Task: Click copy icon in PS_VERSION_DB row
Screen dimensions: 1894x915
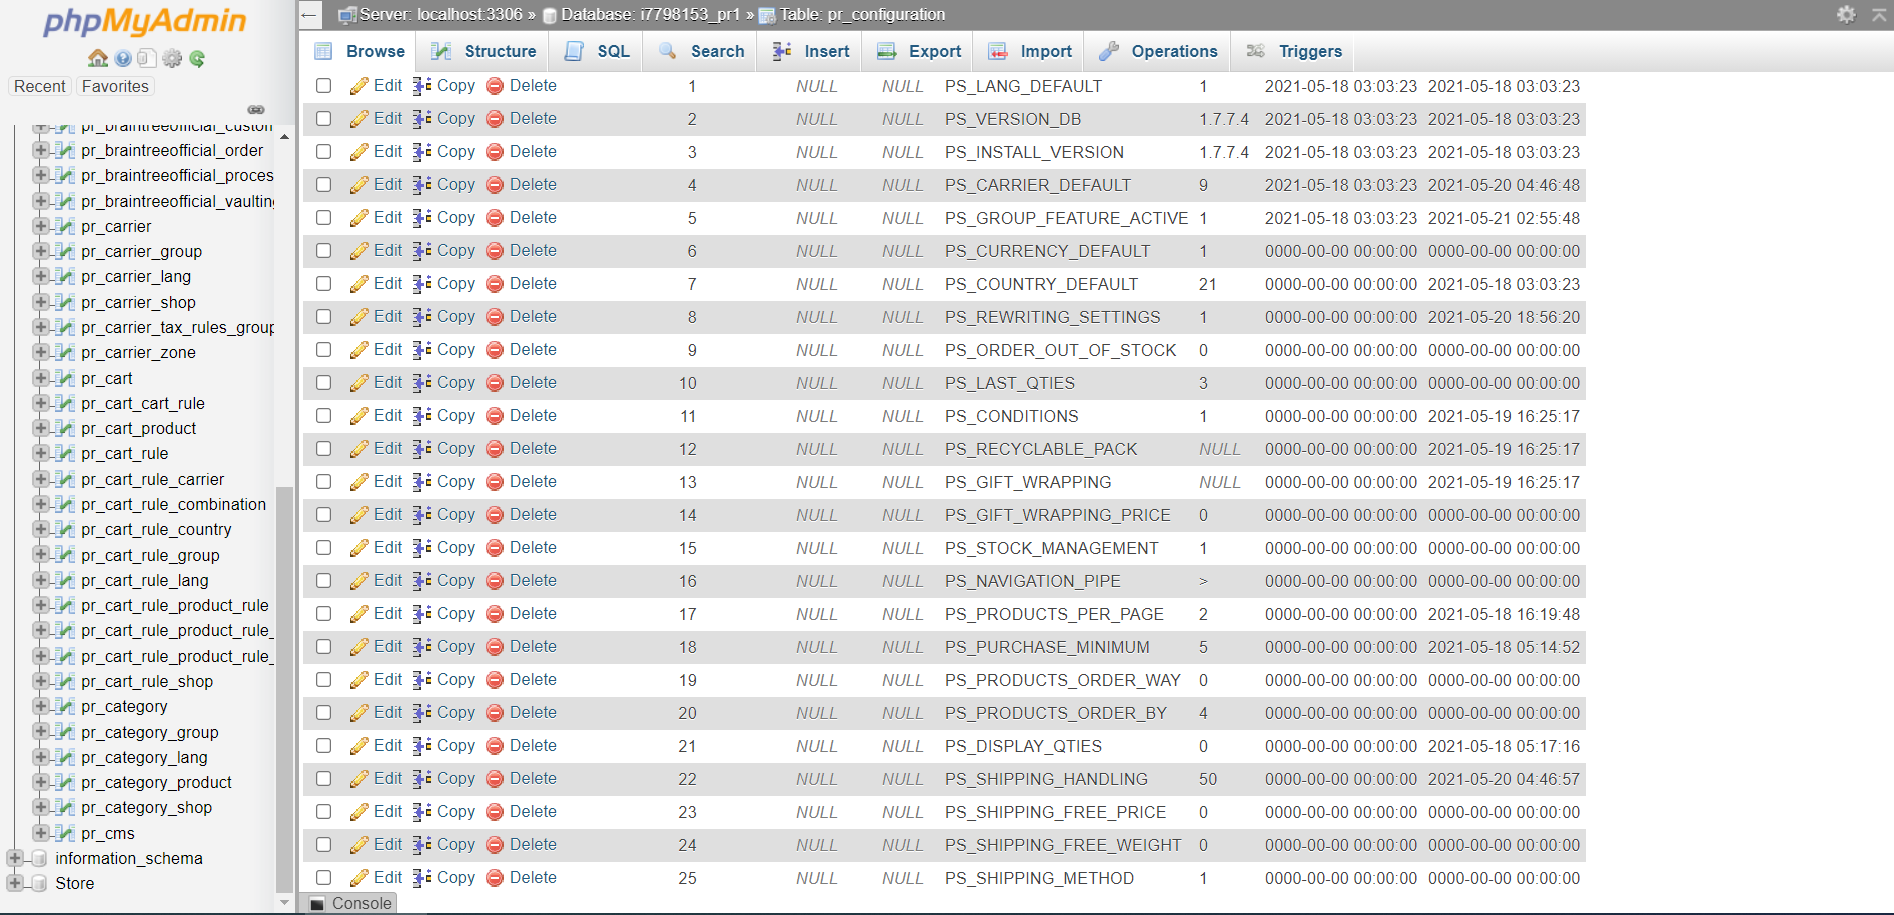Action: coord(422,119)
